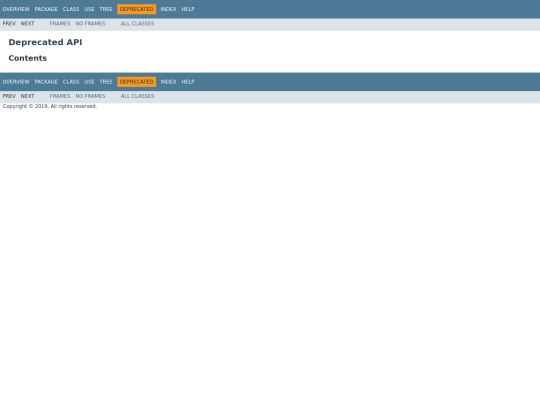Open Overview in the top navigation bar
Image resolution: width=540 pixels, height=405 pixels.
(16, 9)
